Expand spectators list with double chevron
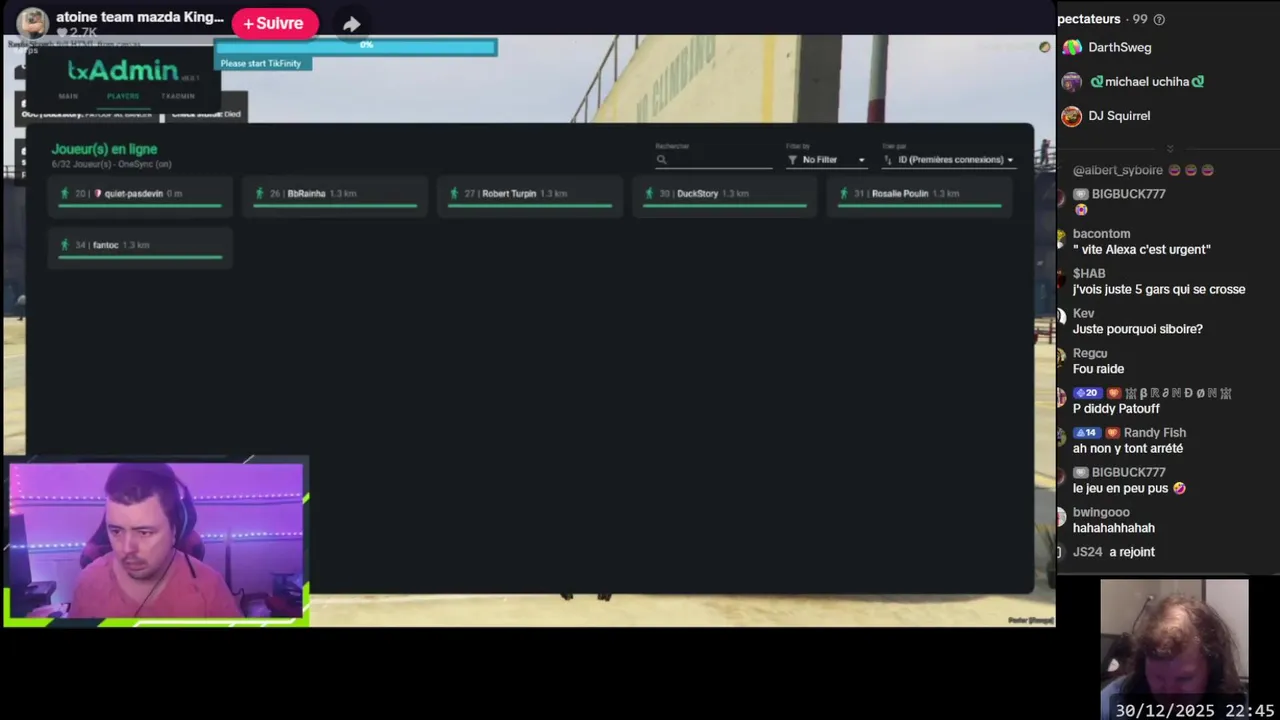The width and height of the screenshot is (1280, 720). pos(1169,149)
